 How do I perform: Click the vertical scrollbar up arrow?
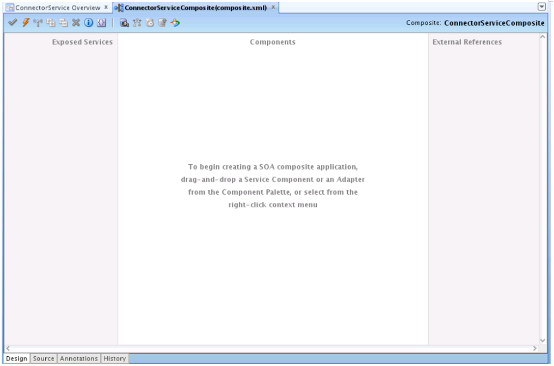pos(543,37)
